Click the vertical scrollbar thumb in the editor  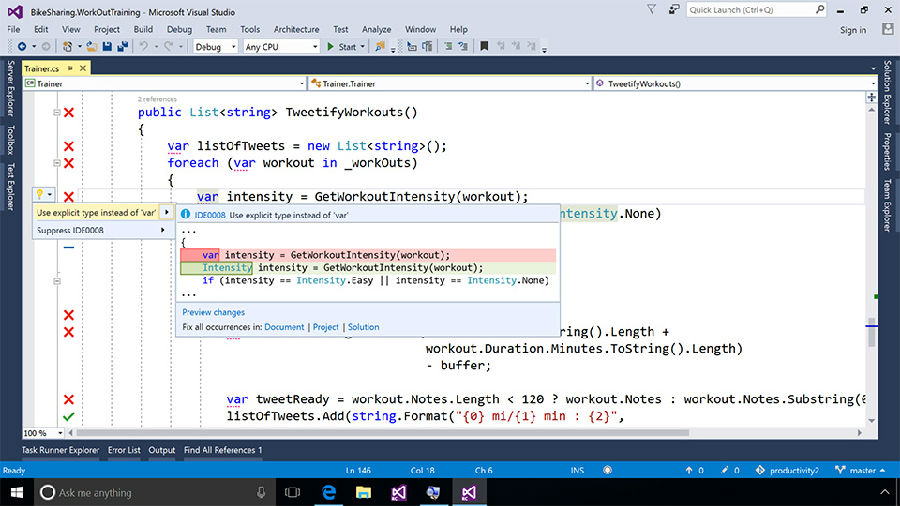point(872,333)
